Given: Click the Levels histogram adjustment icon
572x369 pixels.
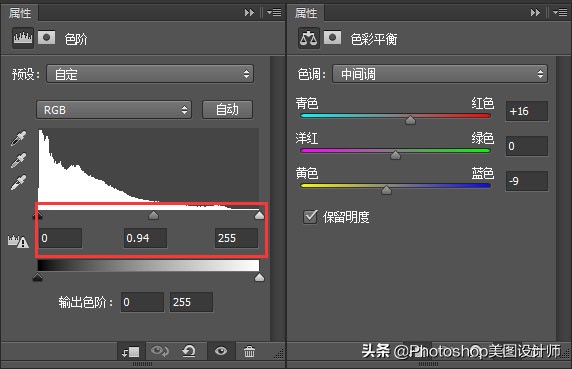Looking at the screenshot, I should (23, 38).
